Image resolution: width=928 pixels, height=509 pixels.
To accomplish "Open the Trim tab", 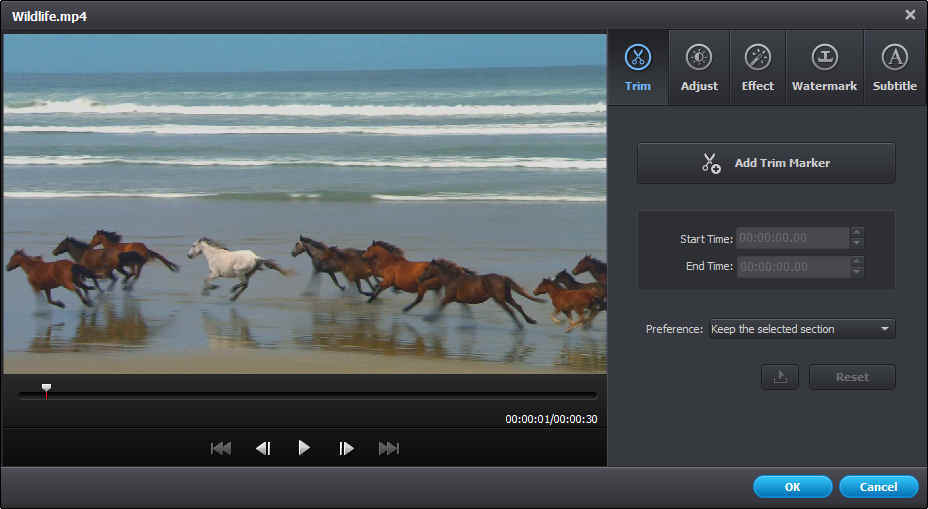I will [638, 67].
